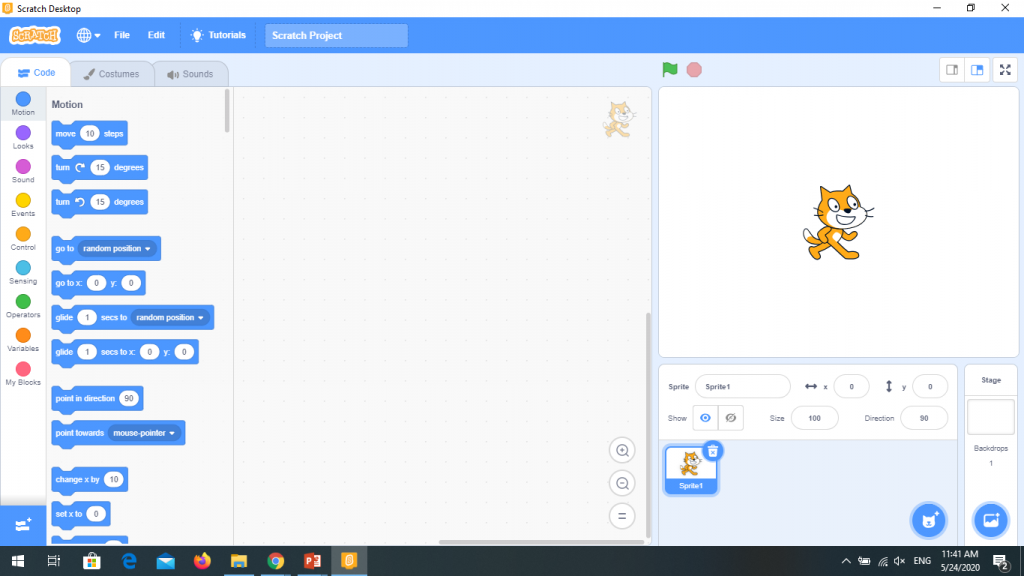The width and height of the screenshot is (1024, 576).
Task: Open the 'point towards mouse-pointer' dropdown
Action: tap(172, 433)
